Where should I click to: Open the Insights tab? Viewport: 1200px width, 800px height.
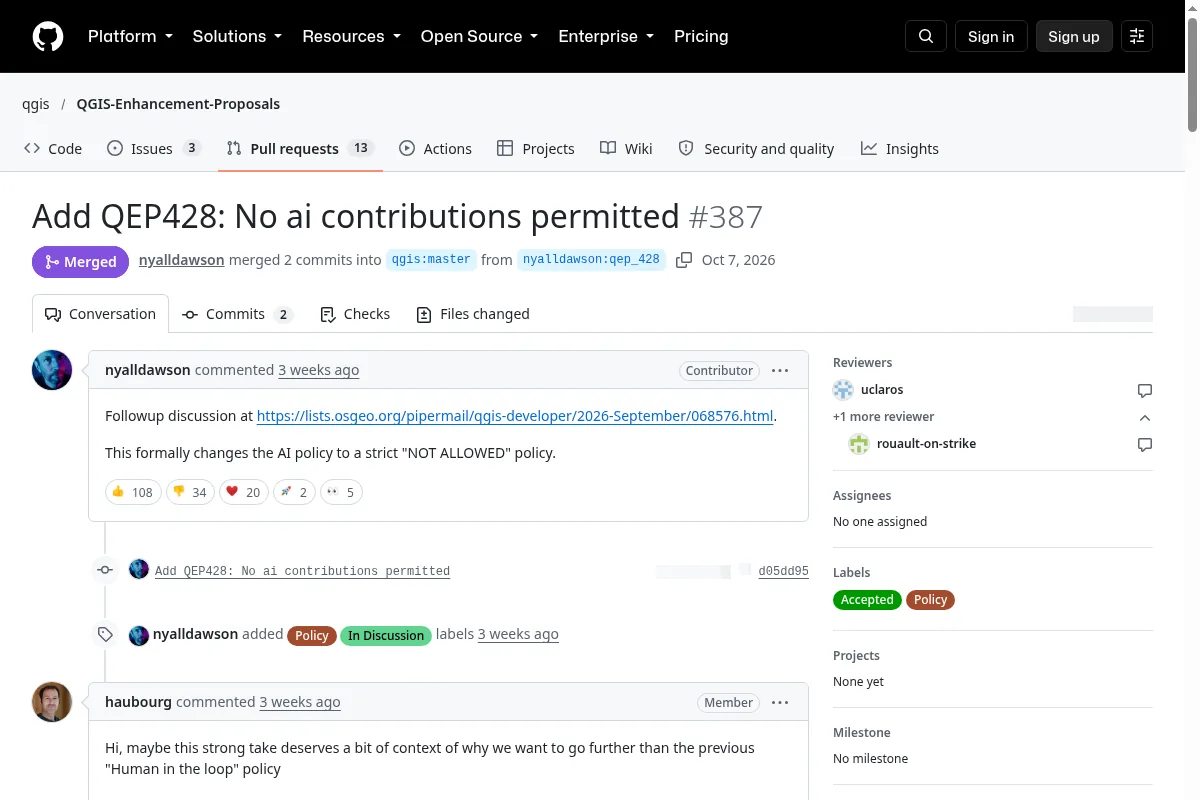(x=900, y=149)
